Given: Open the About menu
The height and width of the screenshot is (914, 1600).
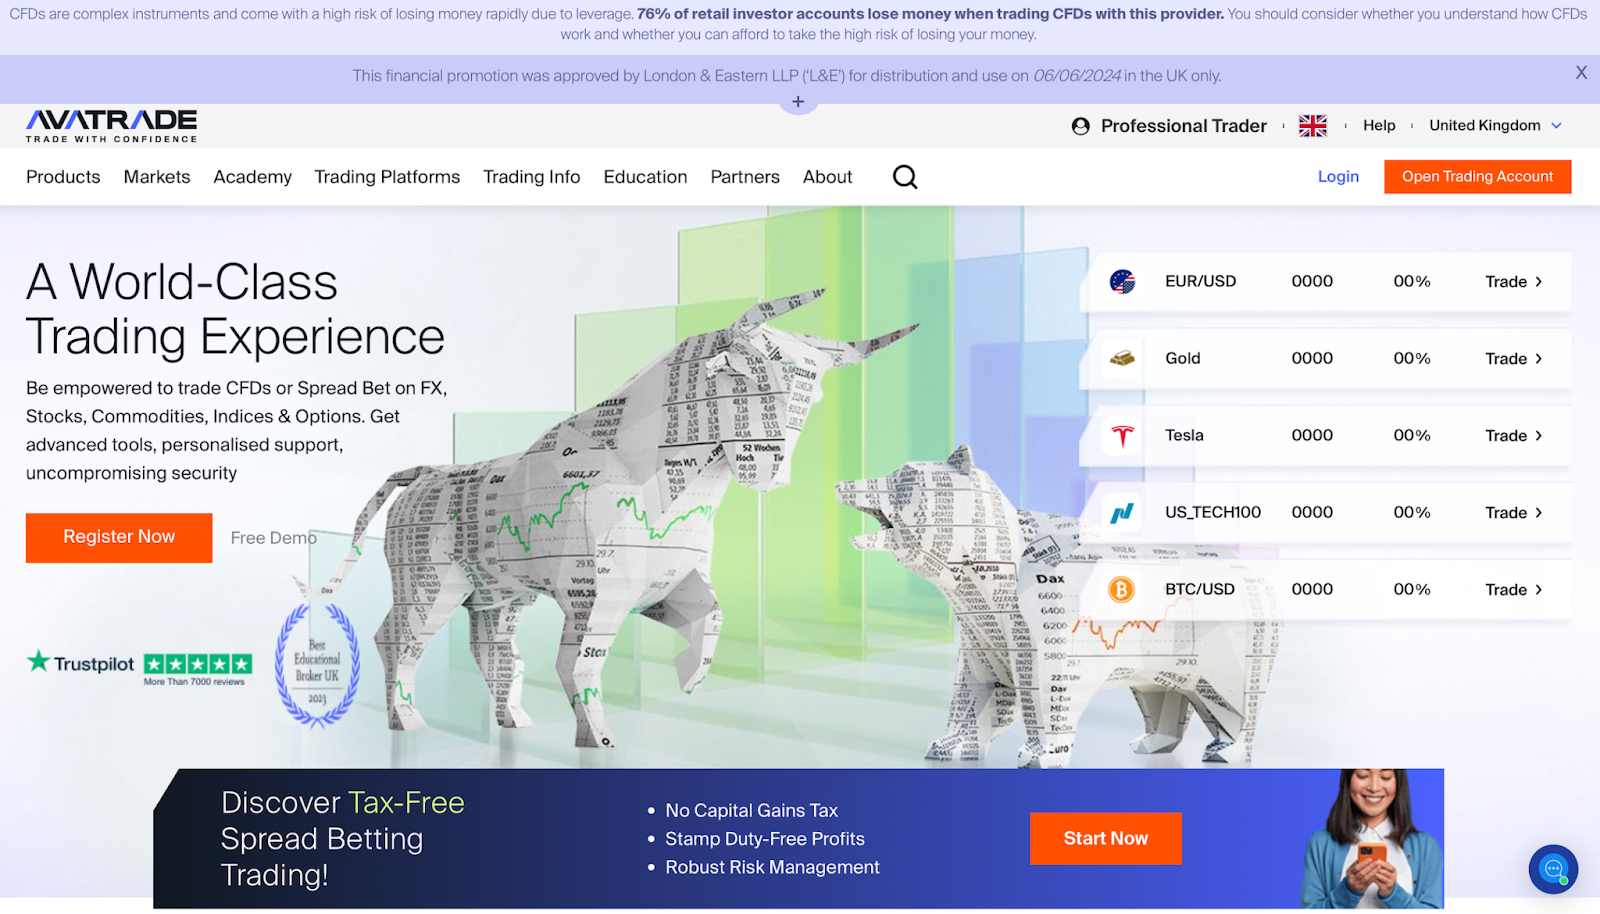Looking at the screenshot, I should [827, 177].
